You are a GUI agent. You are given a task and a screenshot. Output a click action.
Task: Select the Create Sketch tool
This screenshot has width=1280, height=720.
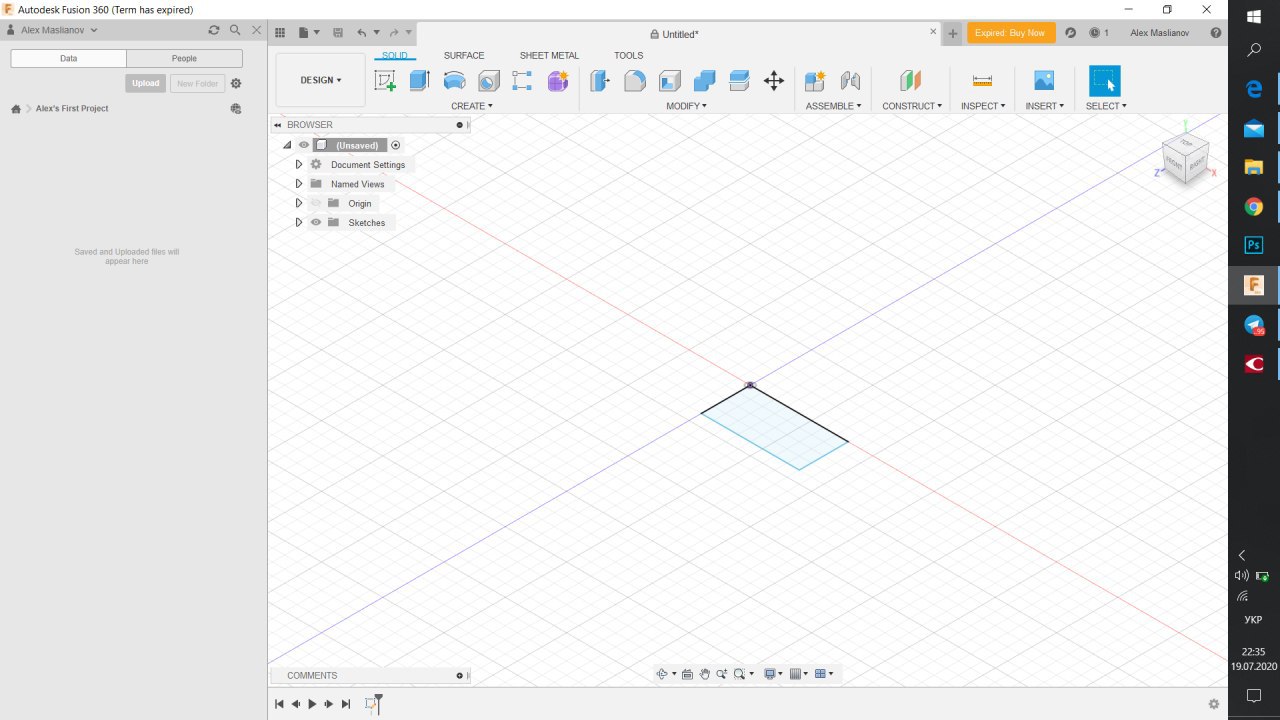385,81
